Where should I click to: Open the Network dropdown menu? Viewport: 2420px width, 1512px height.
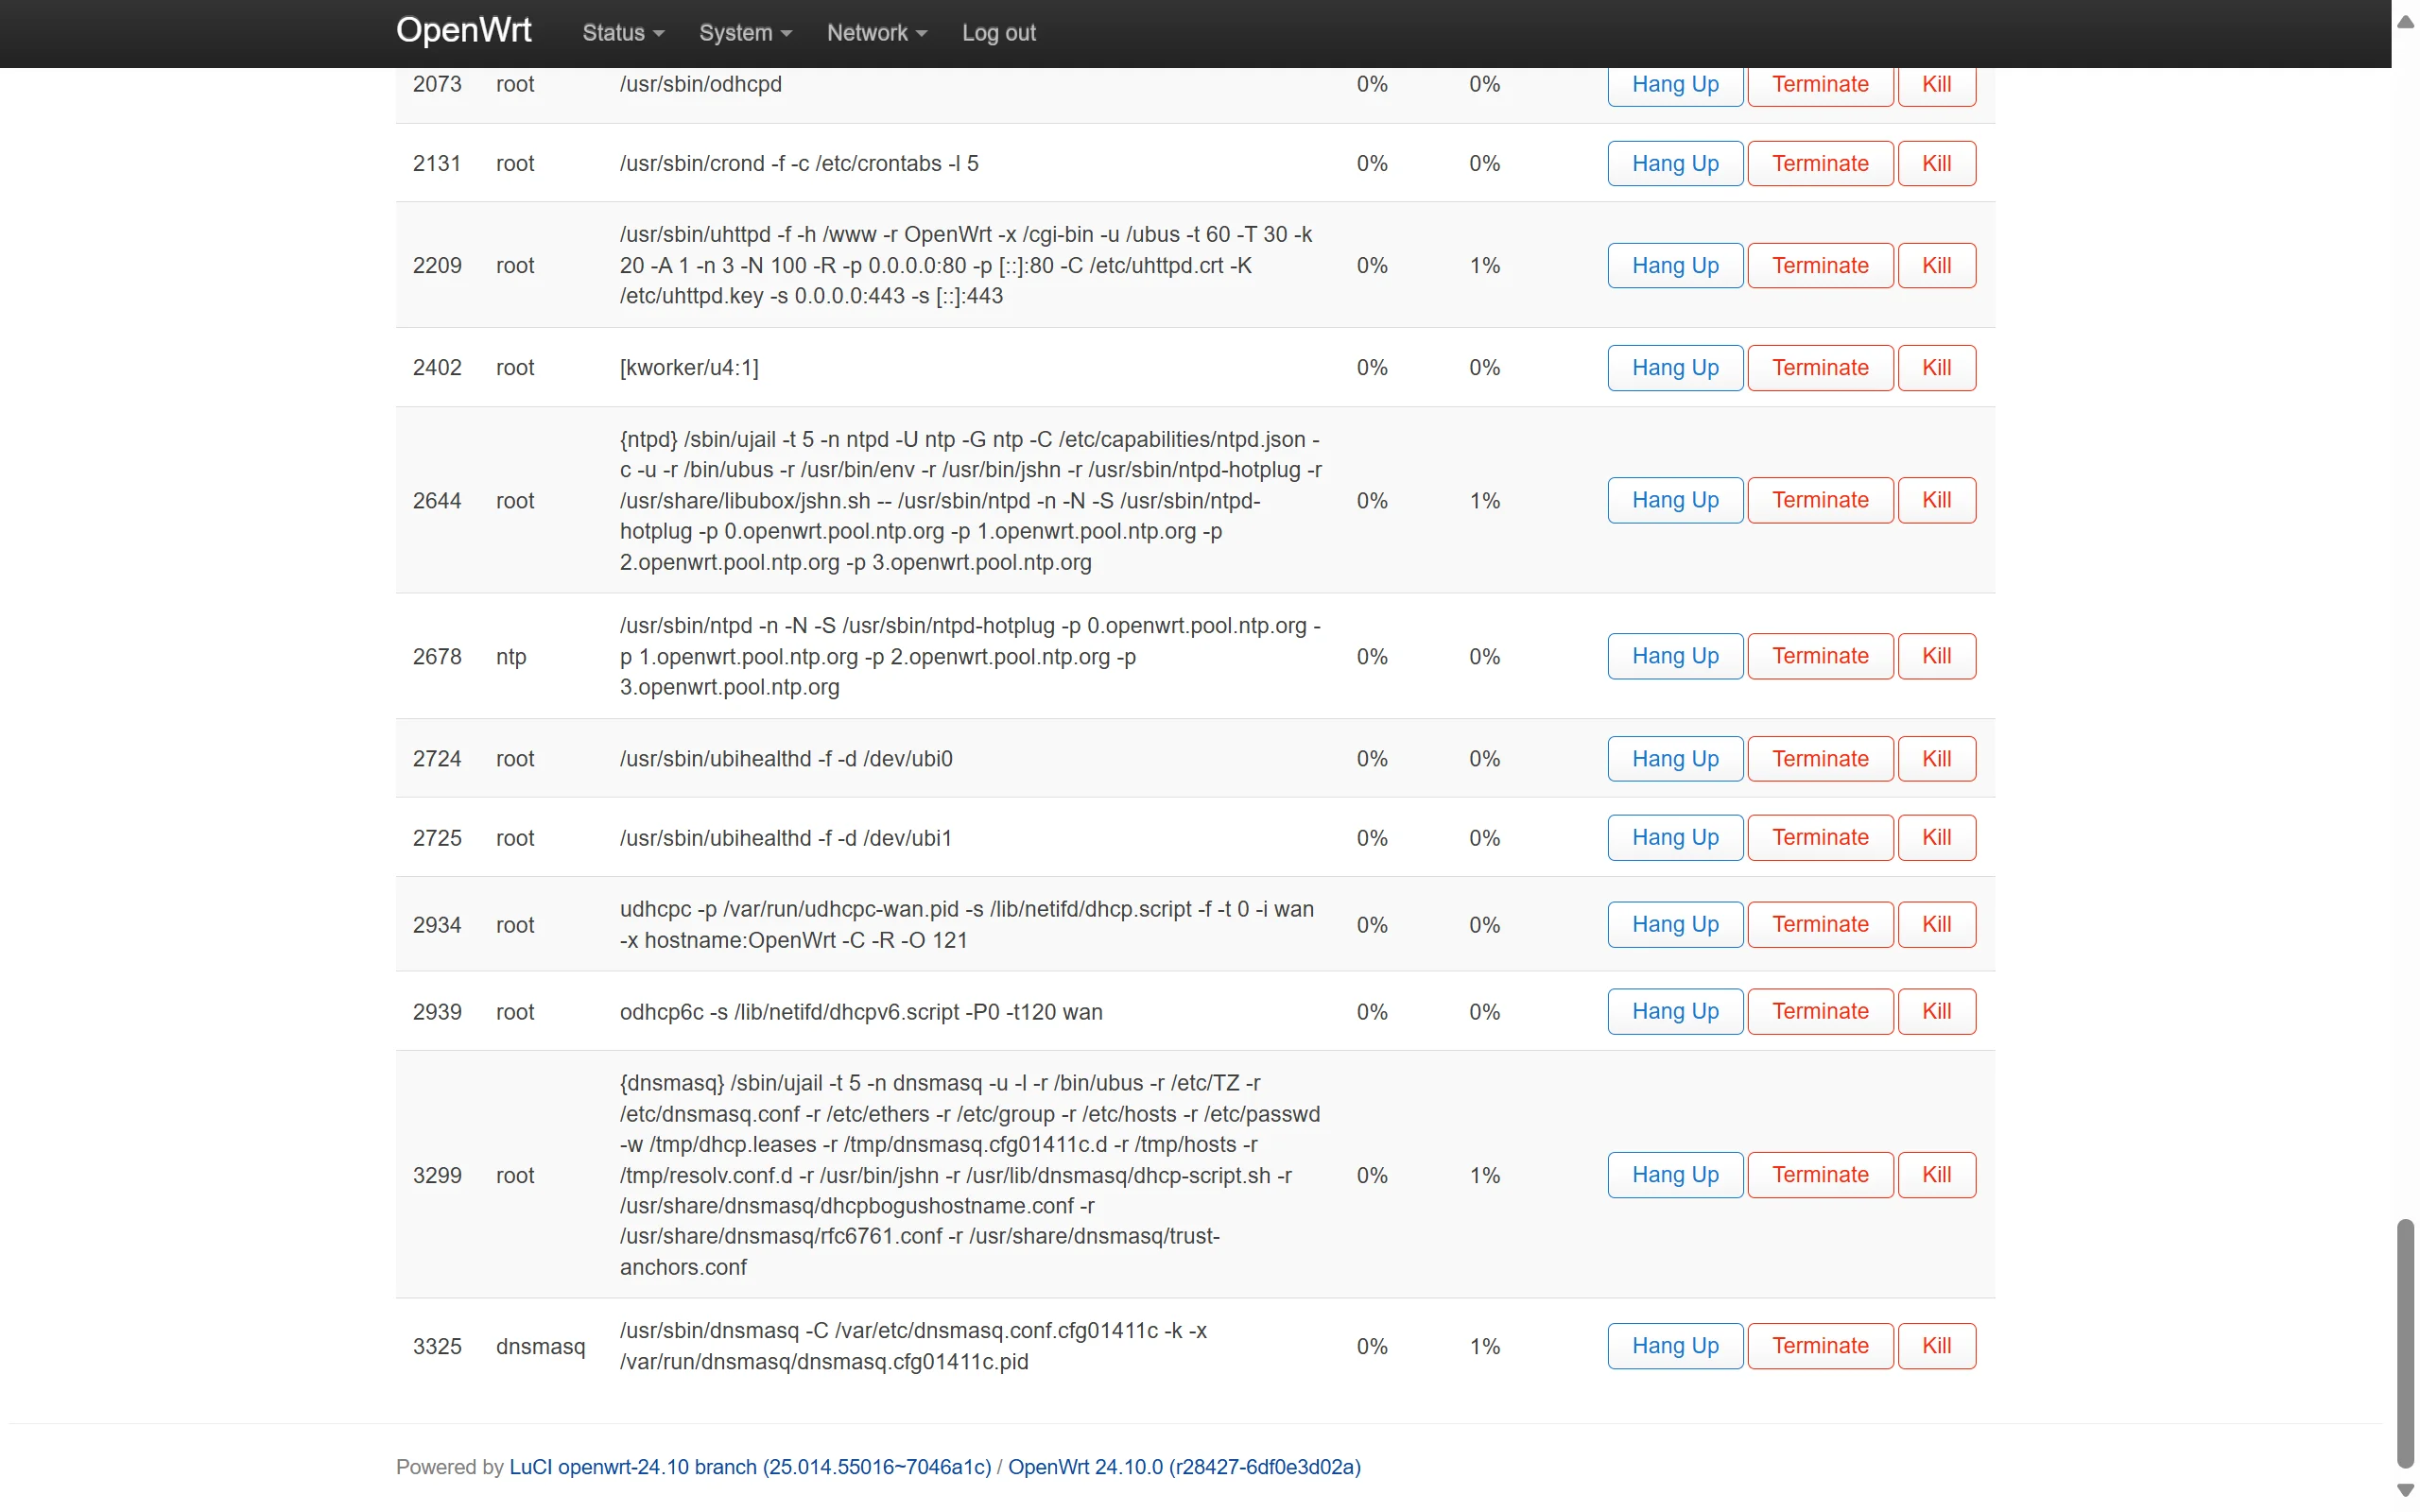tap(876, 32)
